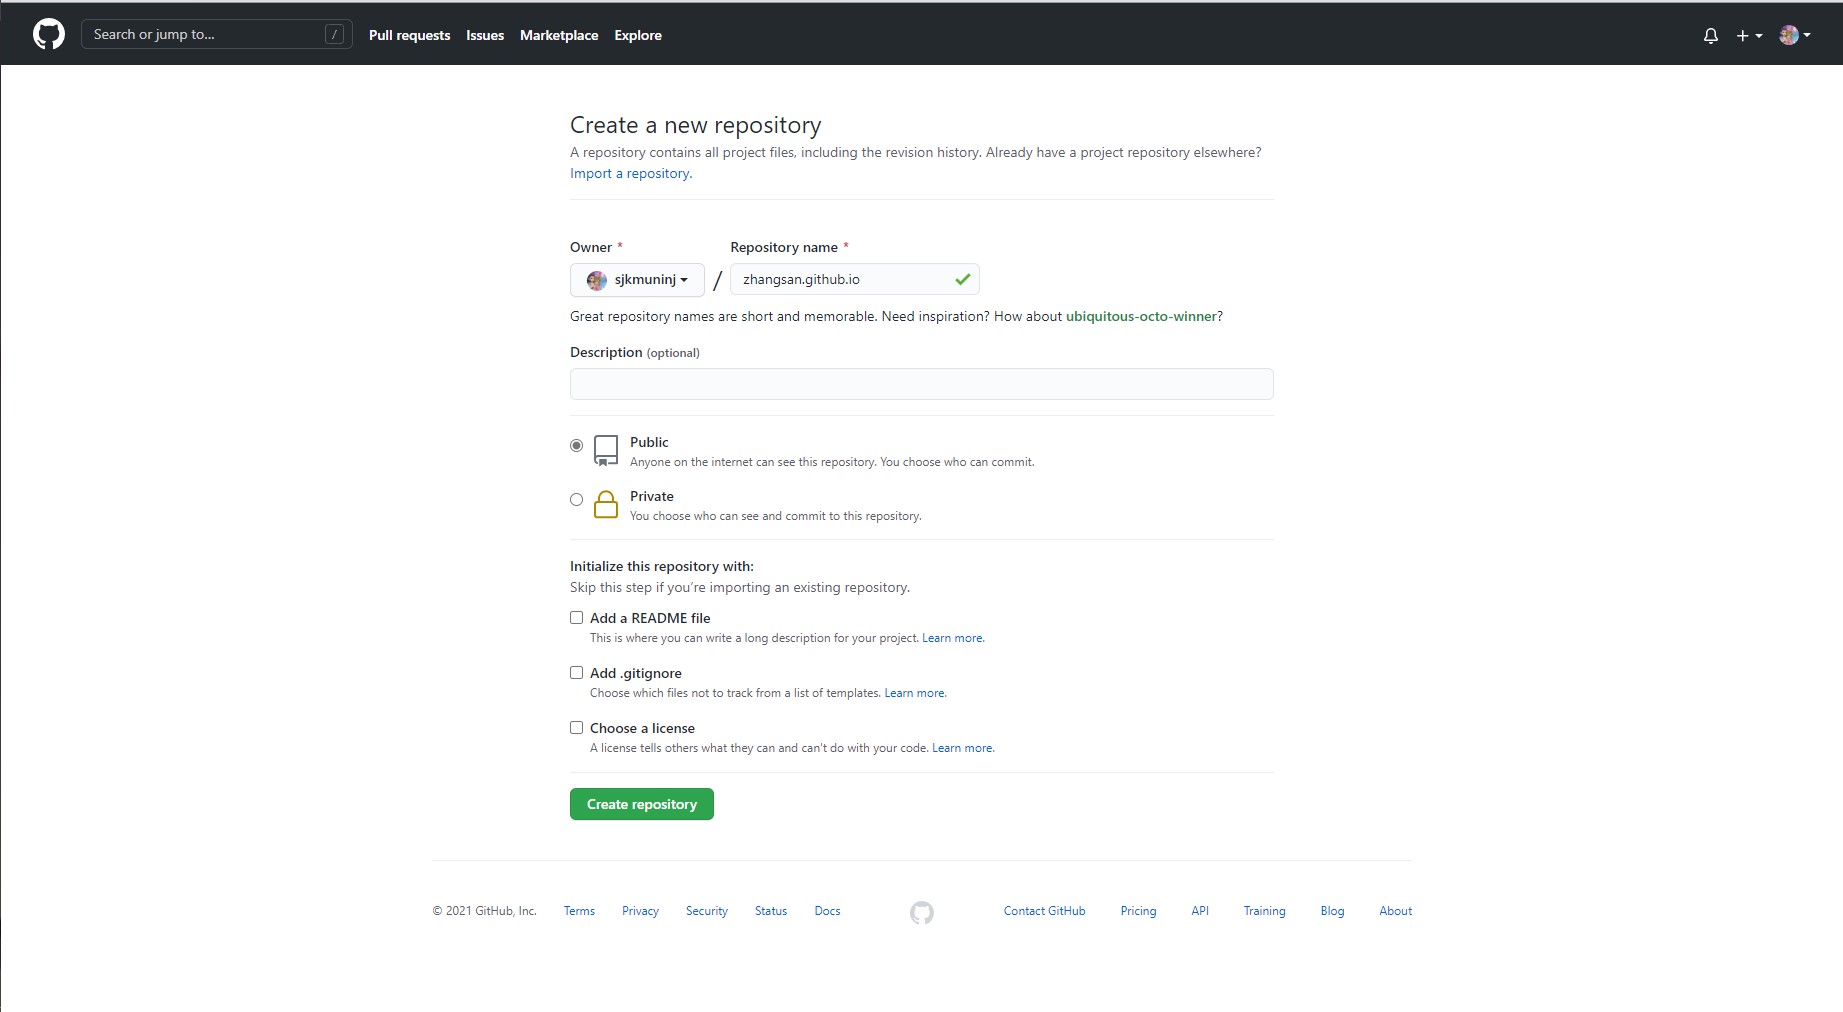The width and height of the screenshot is (1843, 1012).
Task: Click the Repository name input field
Action: click(855, 279)
